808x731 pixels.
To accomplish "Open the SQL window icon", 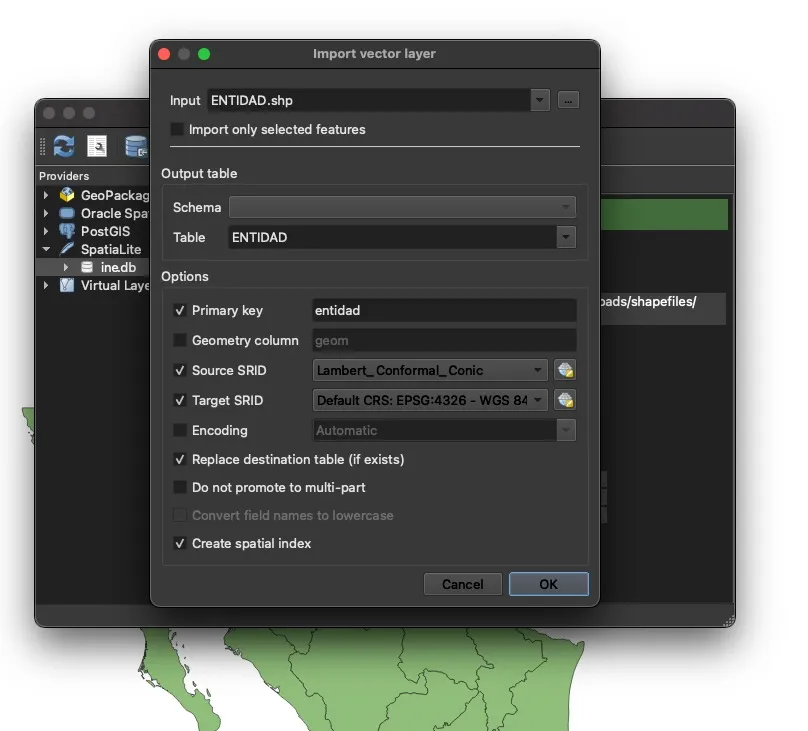I will coord(97,146).
